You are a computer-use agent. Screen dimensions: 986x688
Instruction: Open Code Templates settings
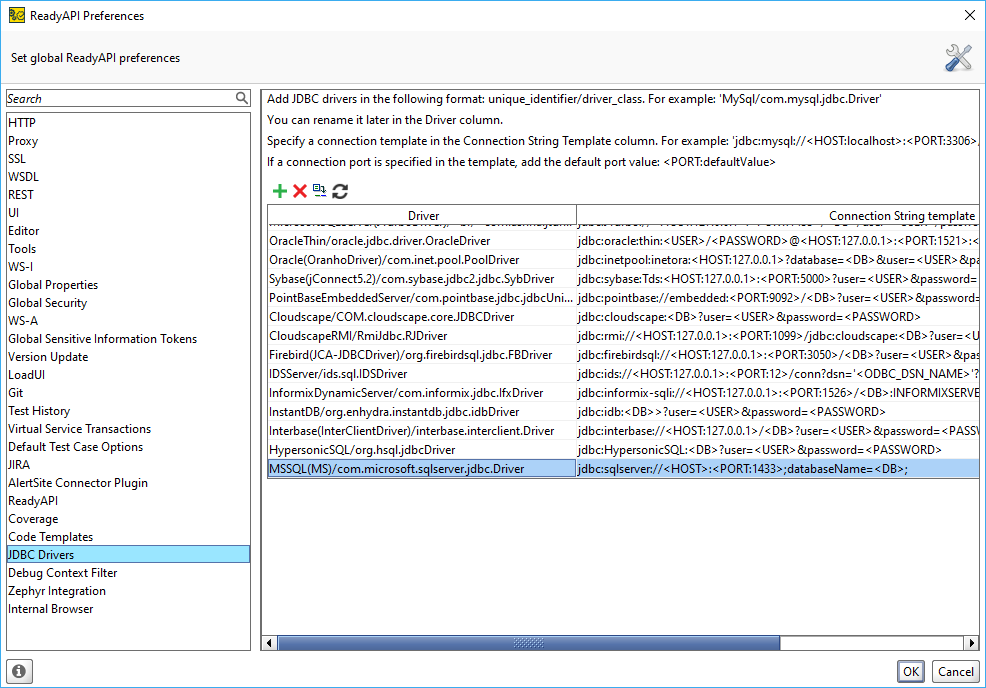(x=128, y=537)
